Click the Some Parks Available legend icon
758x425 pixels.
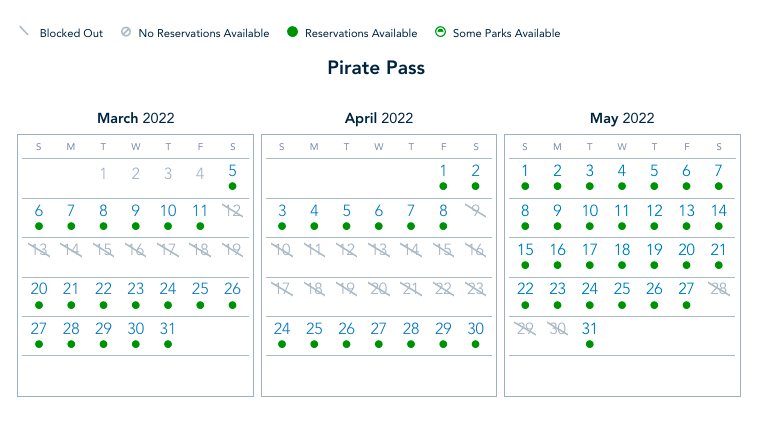tap(440, 33)
